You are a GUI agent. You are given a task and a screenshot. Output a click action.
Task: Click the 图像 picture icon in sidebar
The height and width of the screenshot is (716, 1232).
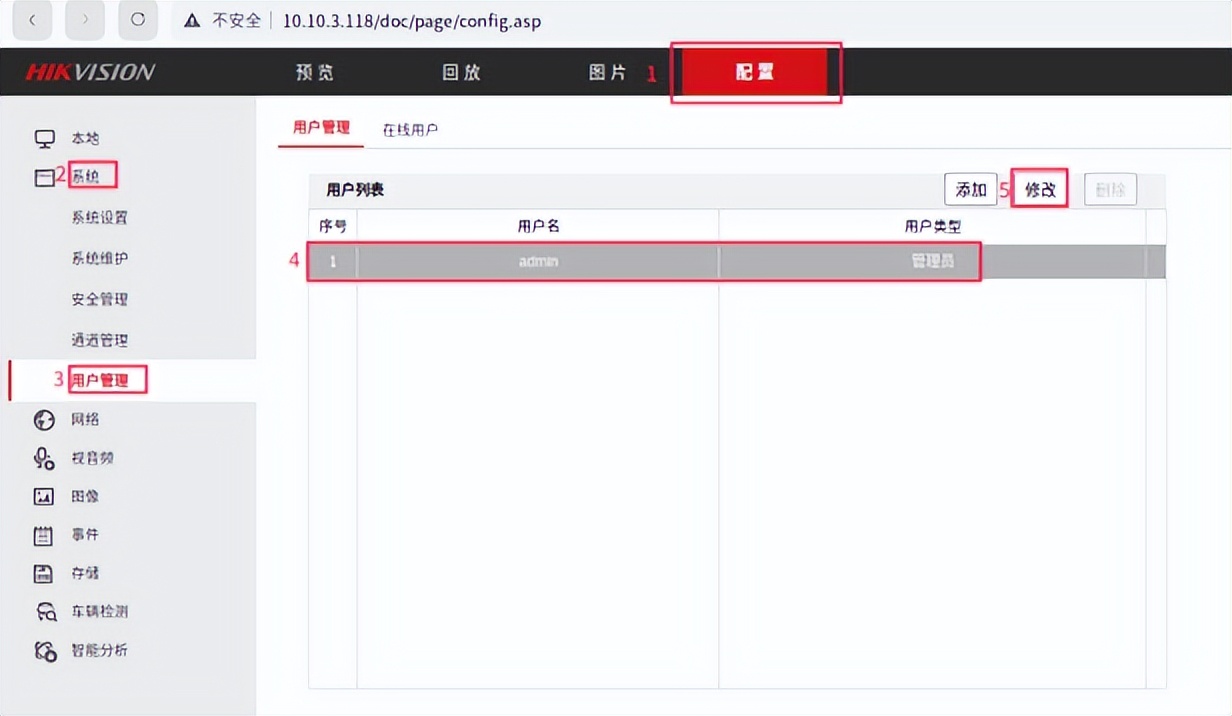tap(44, 496)
